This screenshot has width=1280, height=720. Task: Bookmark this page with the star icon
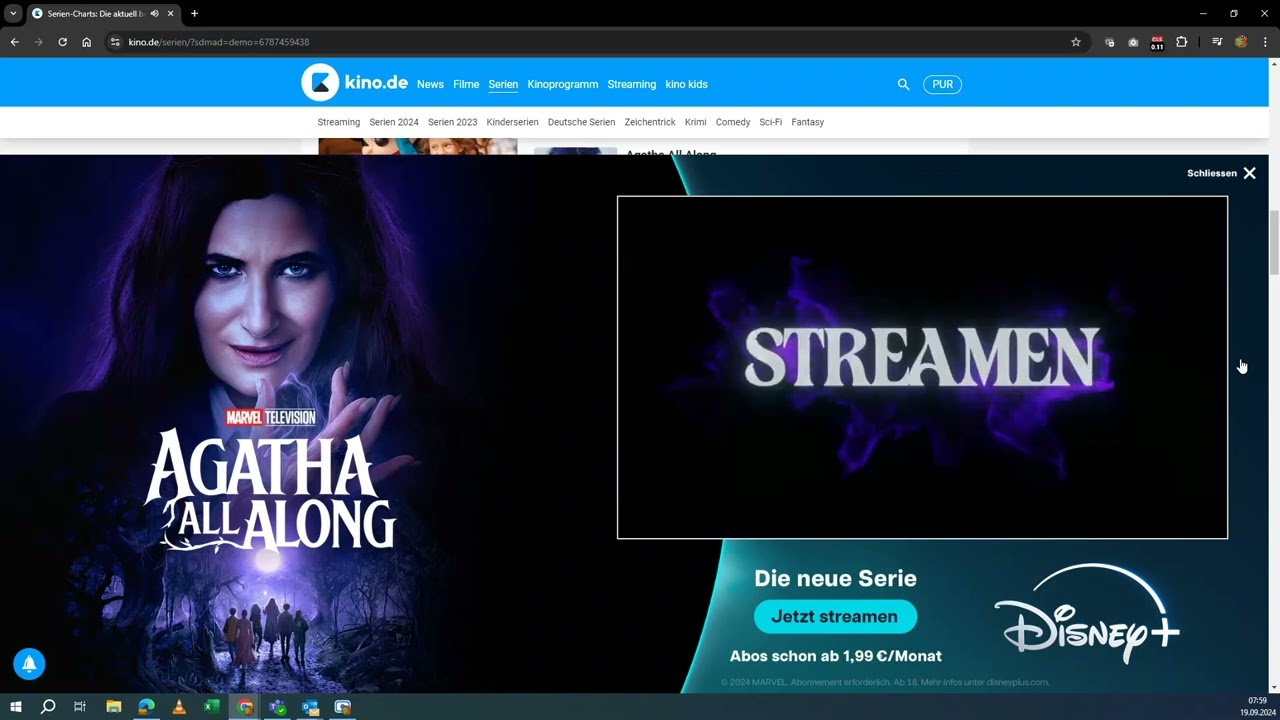tap(1076, 42)
